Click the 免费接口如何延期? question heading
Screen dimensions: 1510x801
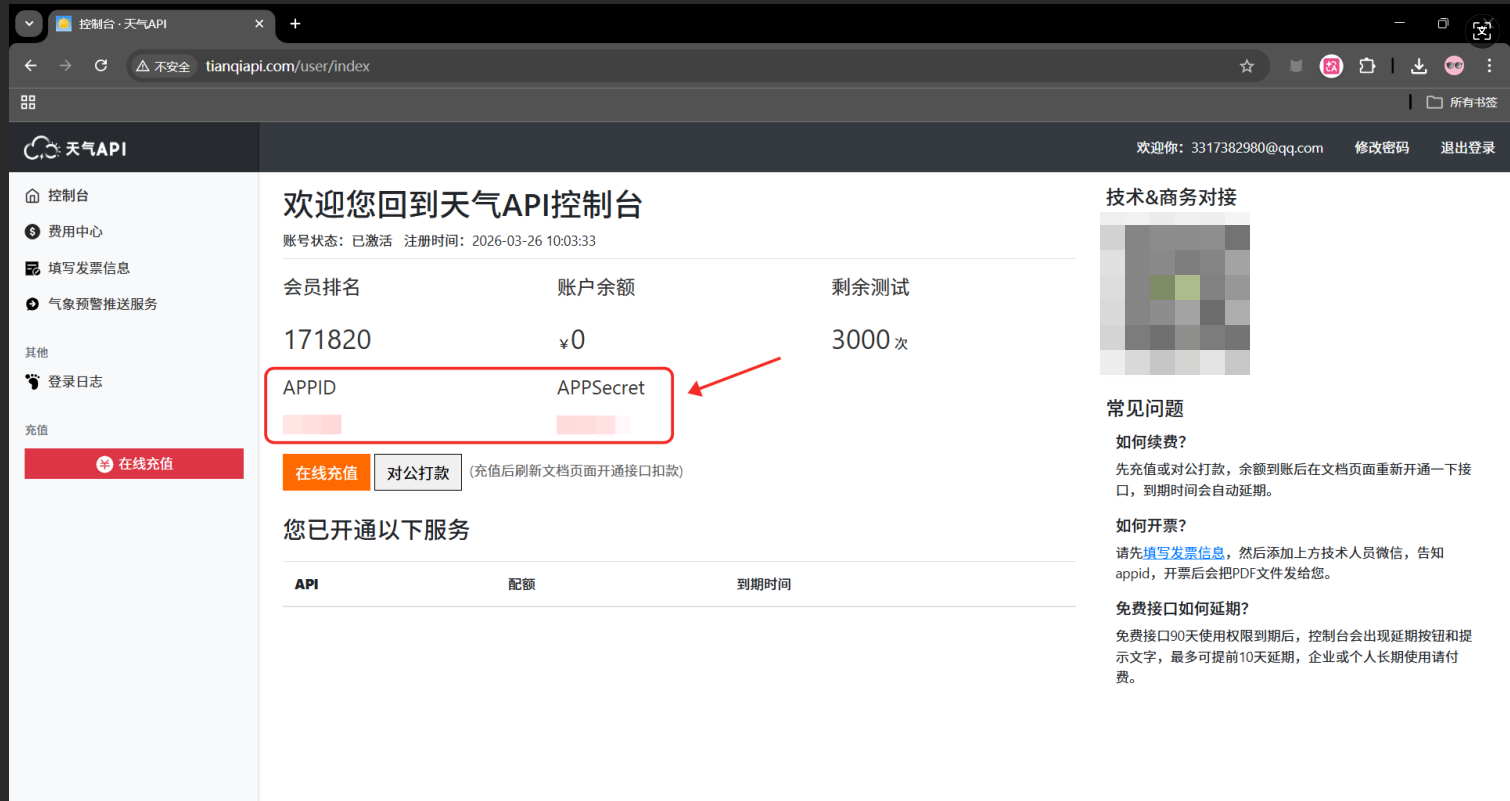tap(1183, 608)
